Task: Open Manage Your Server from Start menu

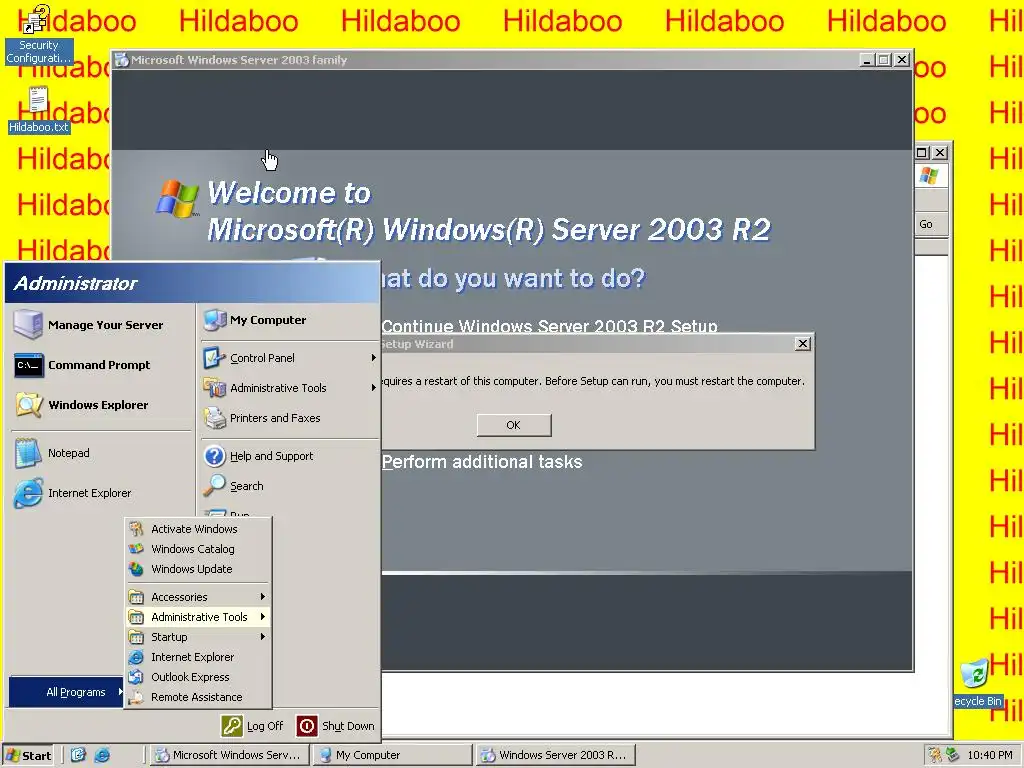Action: coord(101,325)
